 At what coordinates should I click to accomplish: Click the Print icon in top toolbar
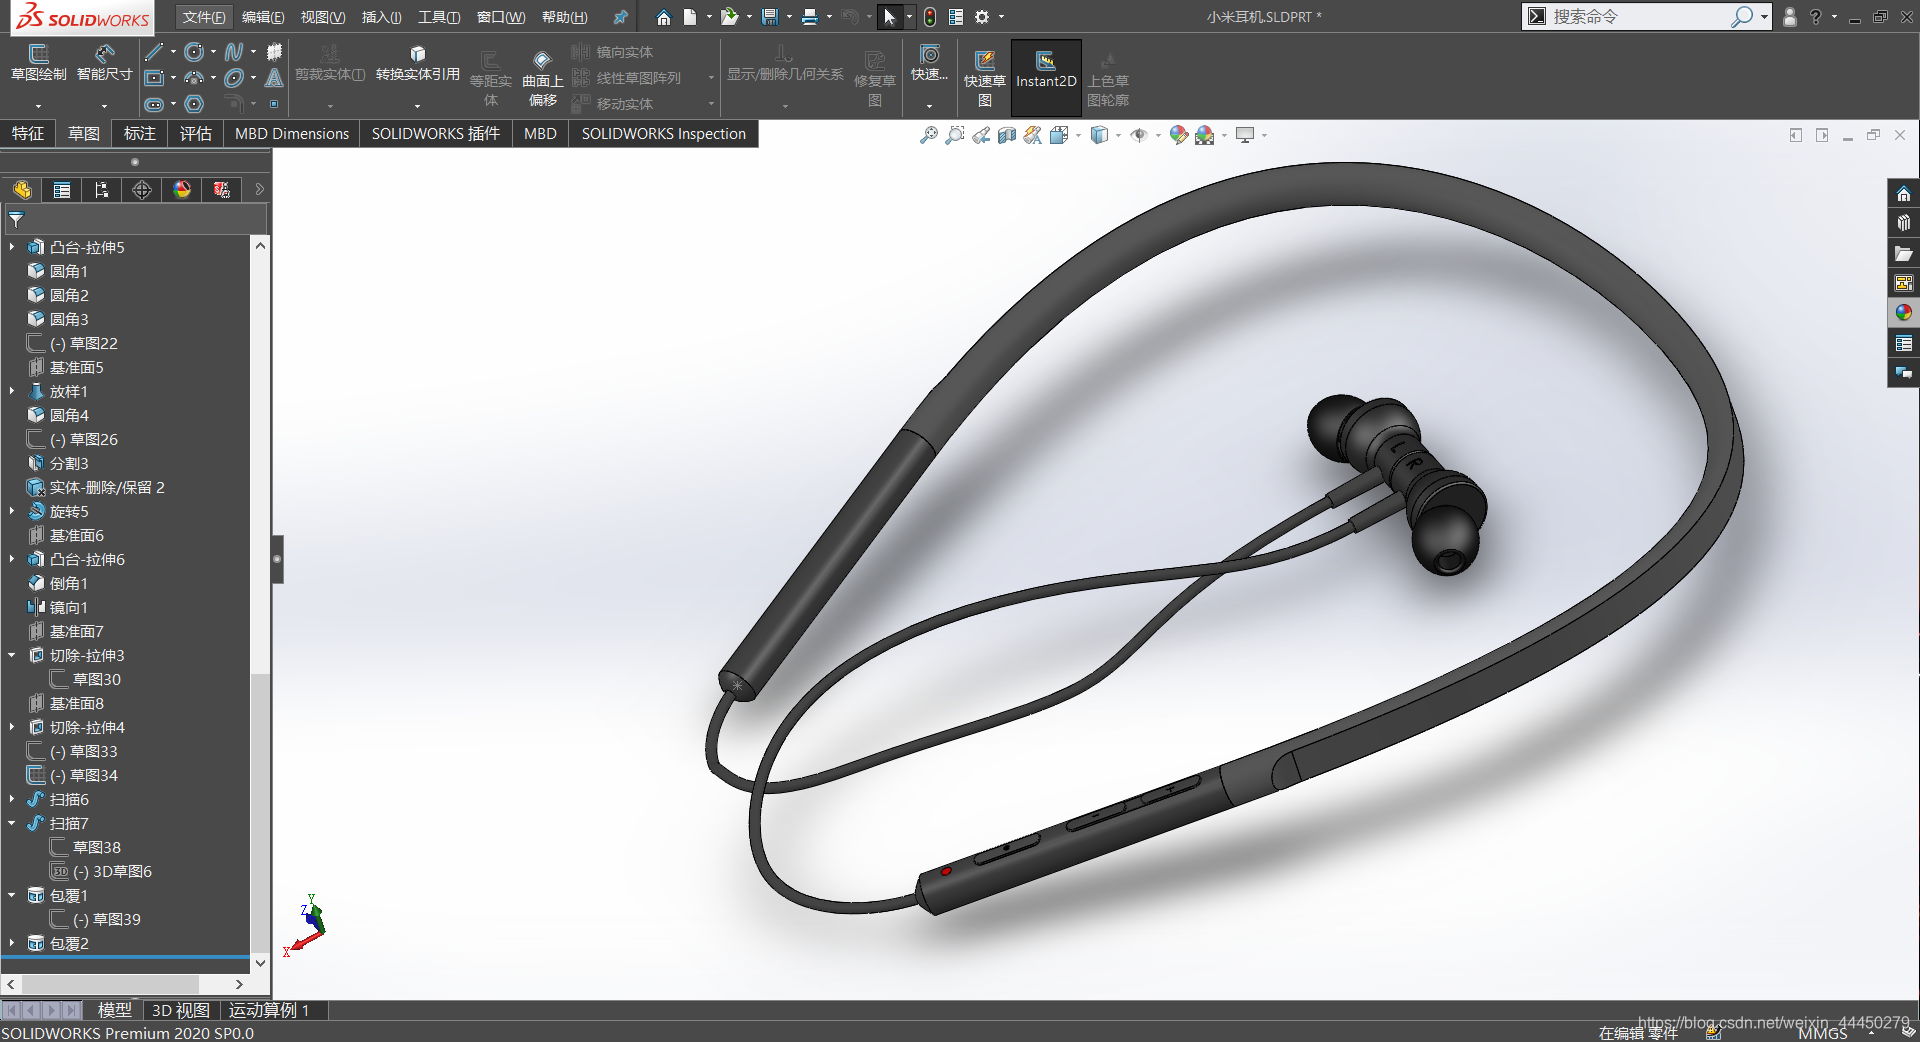(x=810, y=17)
